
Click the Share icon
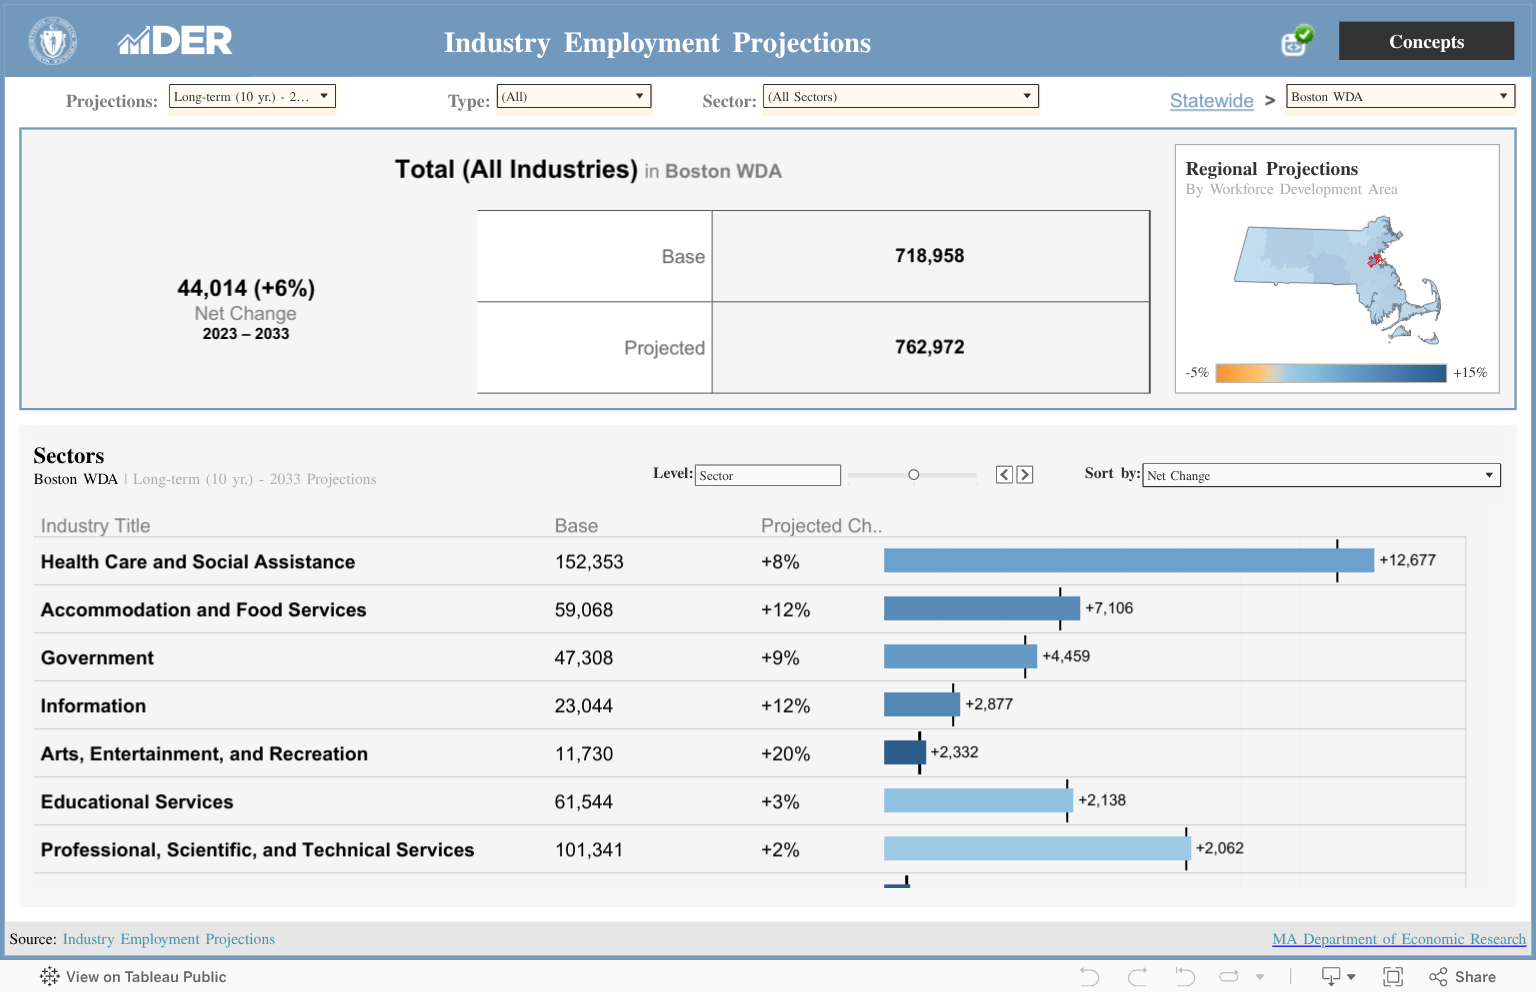click(x=1462, y=977)
